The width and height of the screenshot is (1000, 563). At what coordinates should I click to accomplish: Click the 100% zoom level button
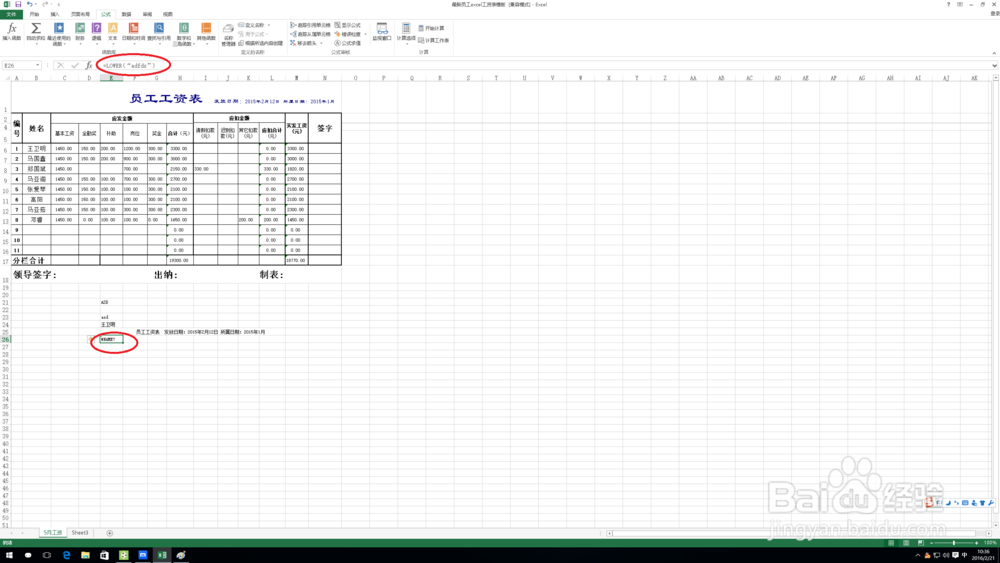[990, 543]
